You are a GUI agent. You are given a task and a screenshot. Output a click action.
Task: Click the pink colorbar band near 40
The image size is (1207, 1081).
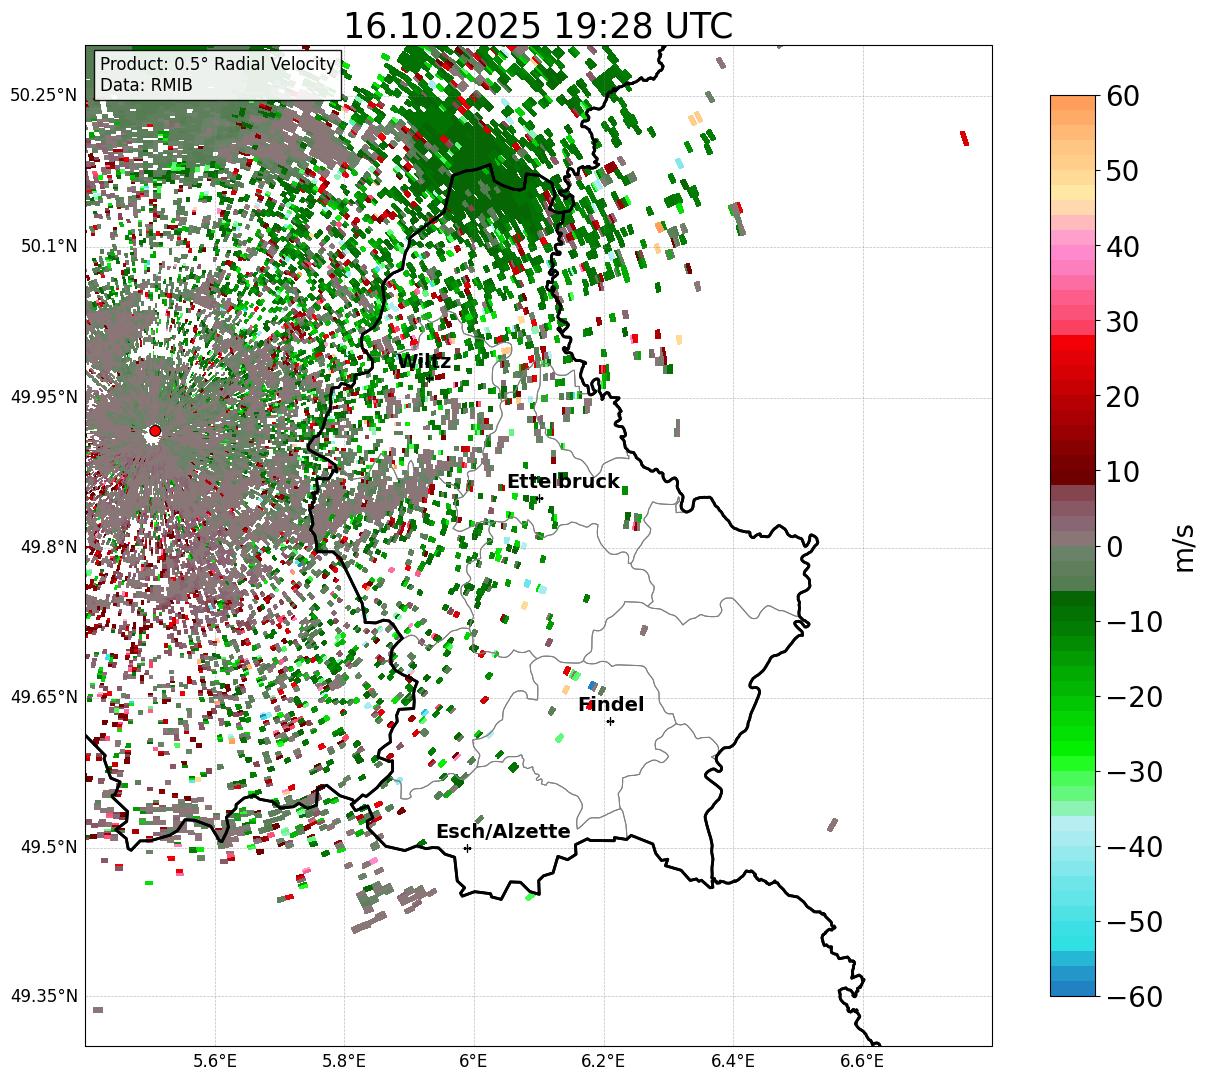[x=1073, y=246]
